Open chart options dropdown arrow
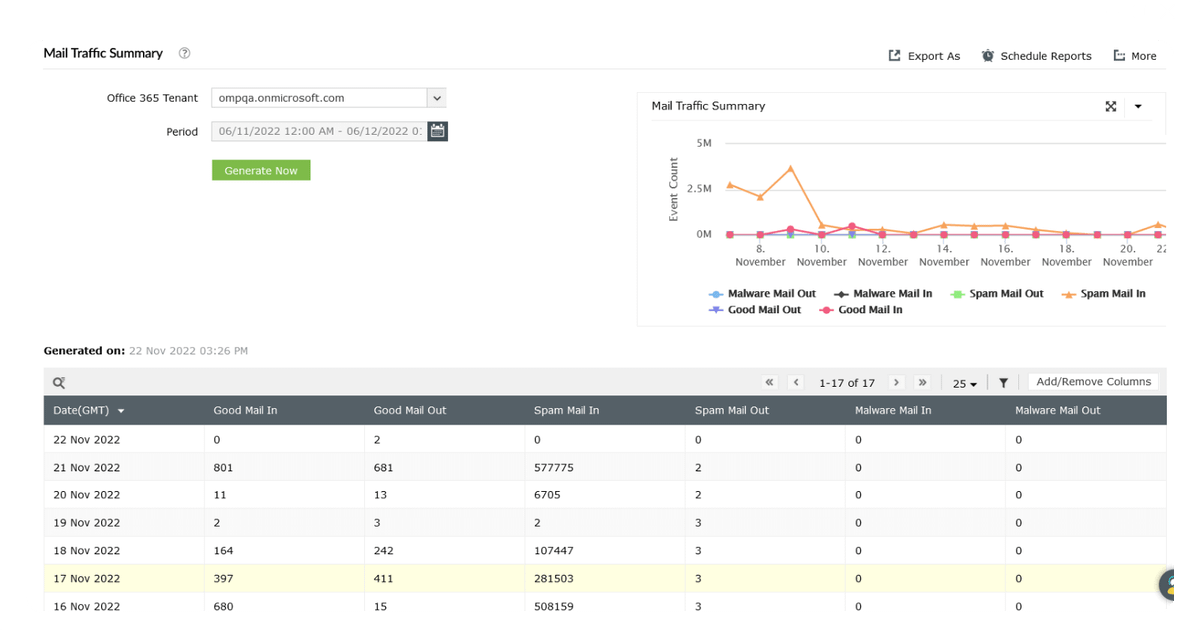The height and width of the screenshot is (630, 1200). 1138,106
